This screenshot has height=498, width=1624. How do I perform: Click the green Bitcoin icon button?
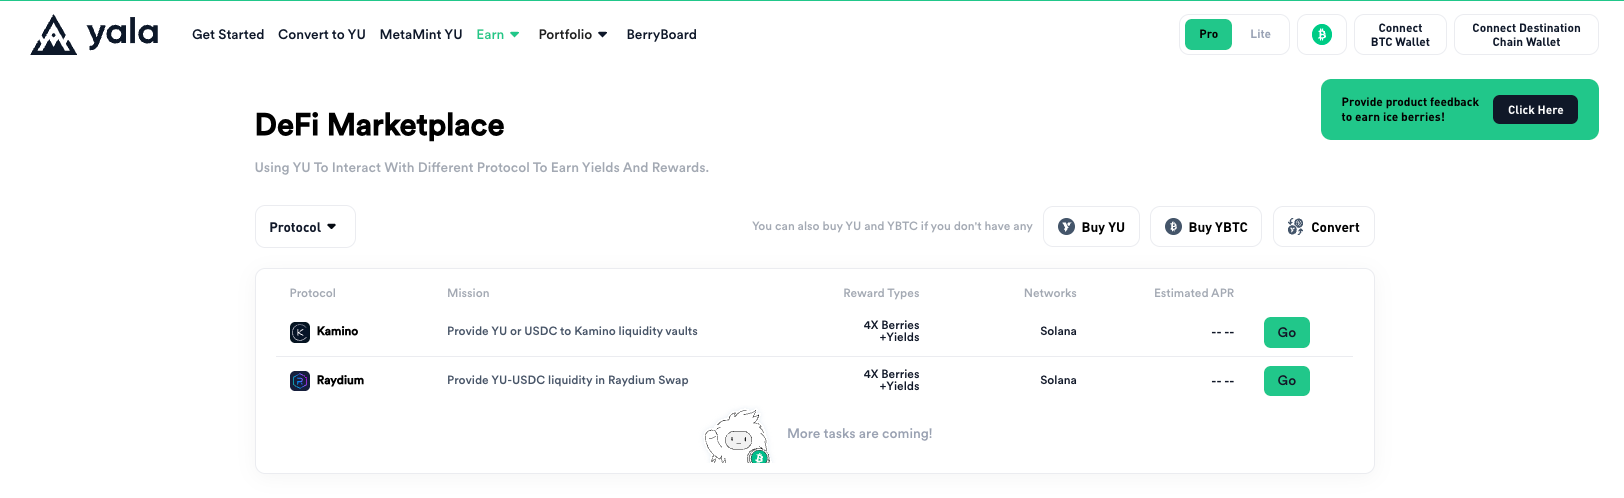tap(1322, 35)
